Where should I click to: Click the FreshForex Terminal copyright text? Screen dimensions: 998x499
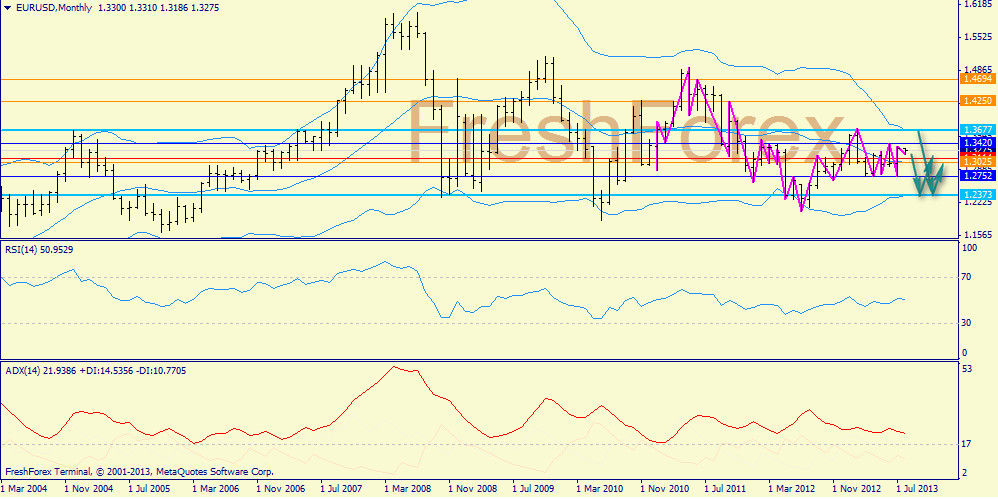(x=139, y=471)
